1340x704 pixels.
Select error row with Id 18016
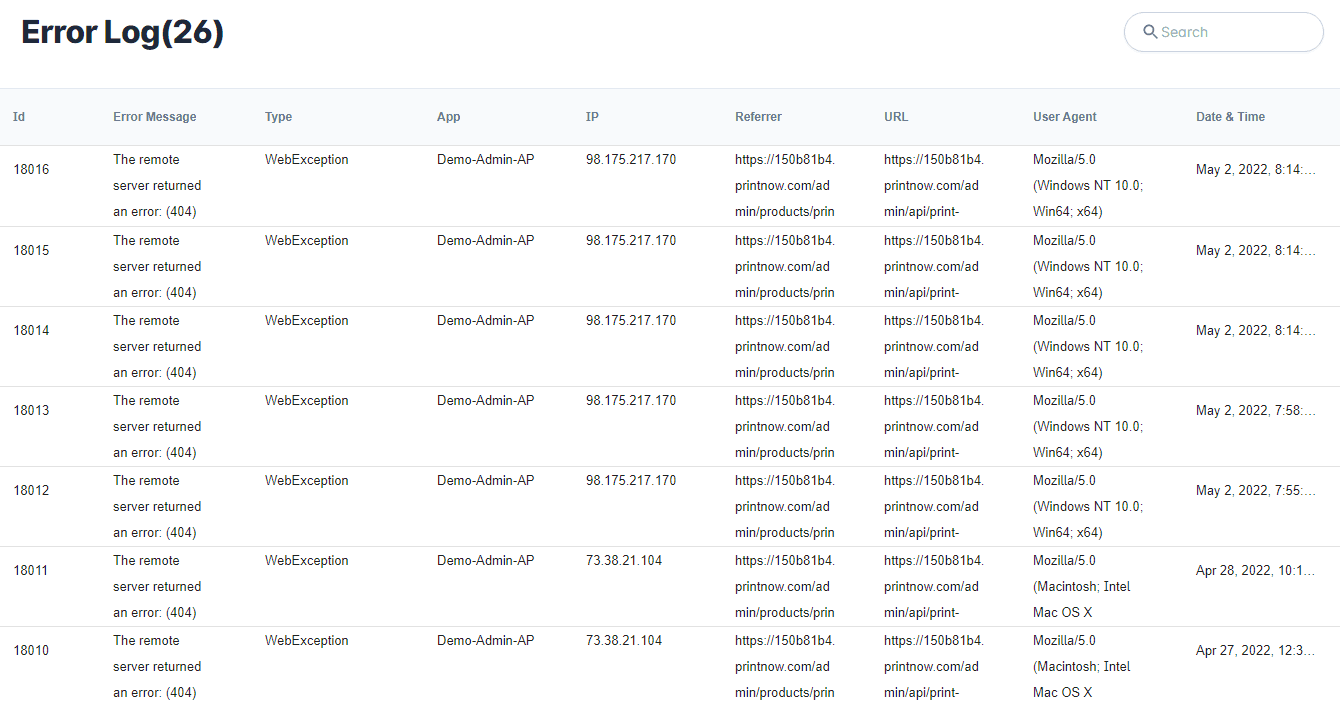pos(31,170)
